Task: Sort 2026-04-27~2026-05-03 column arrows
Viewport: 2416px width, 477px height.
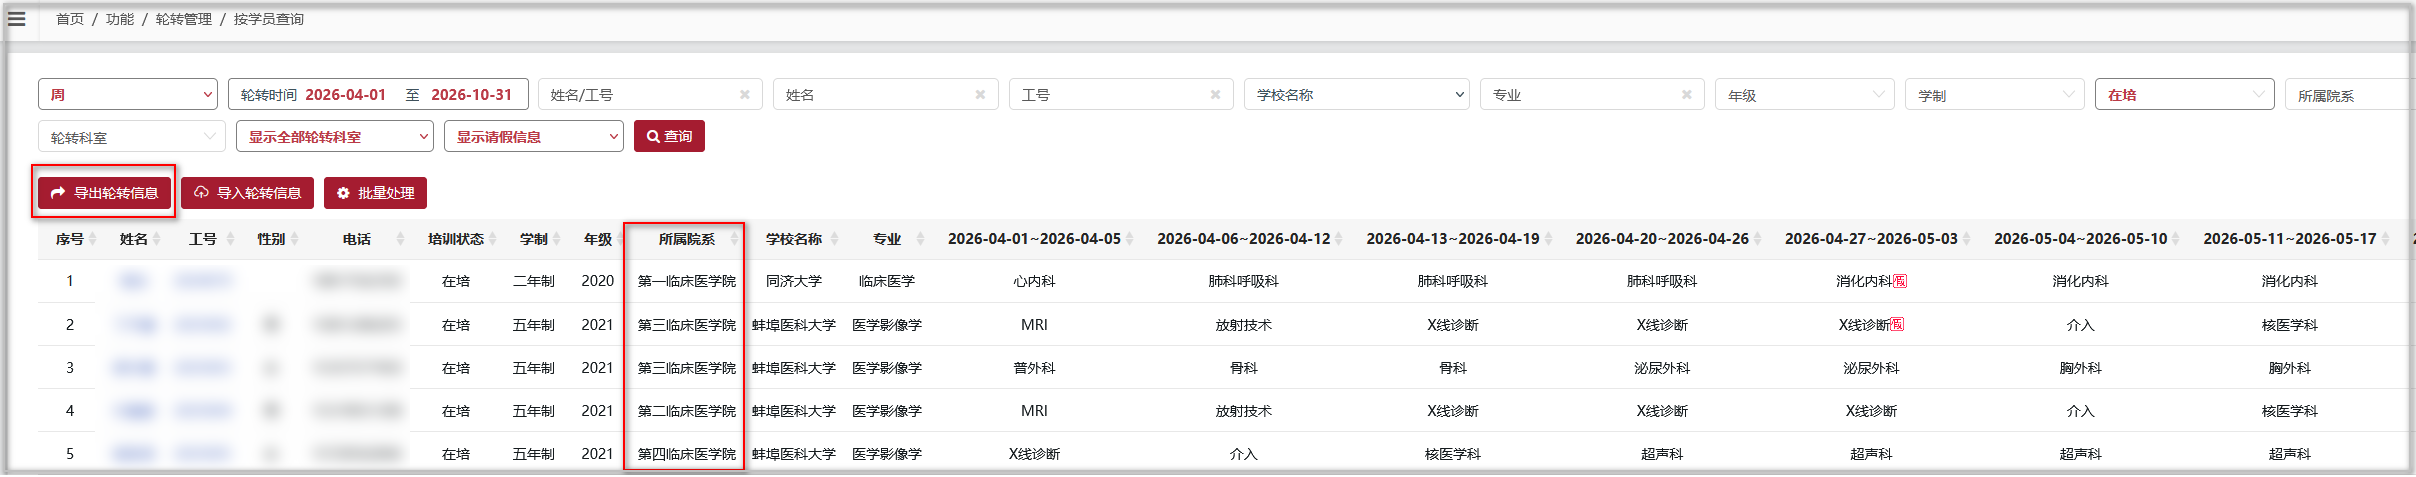Action: tap(1967, 239)
